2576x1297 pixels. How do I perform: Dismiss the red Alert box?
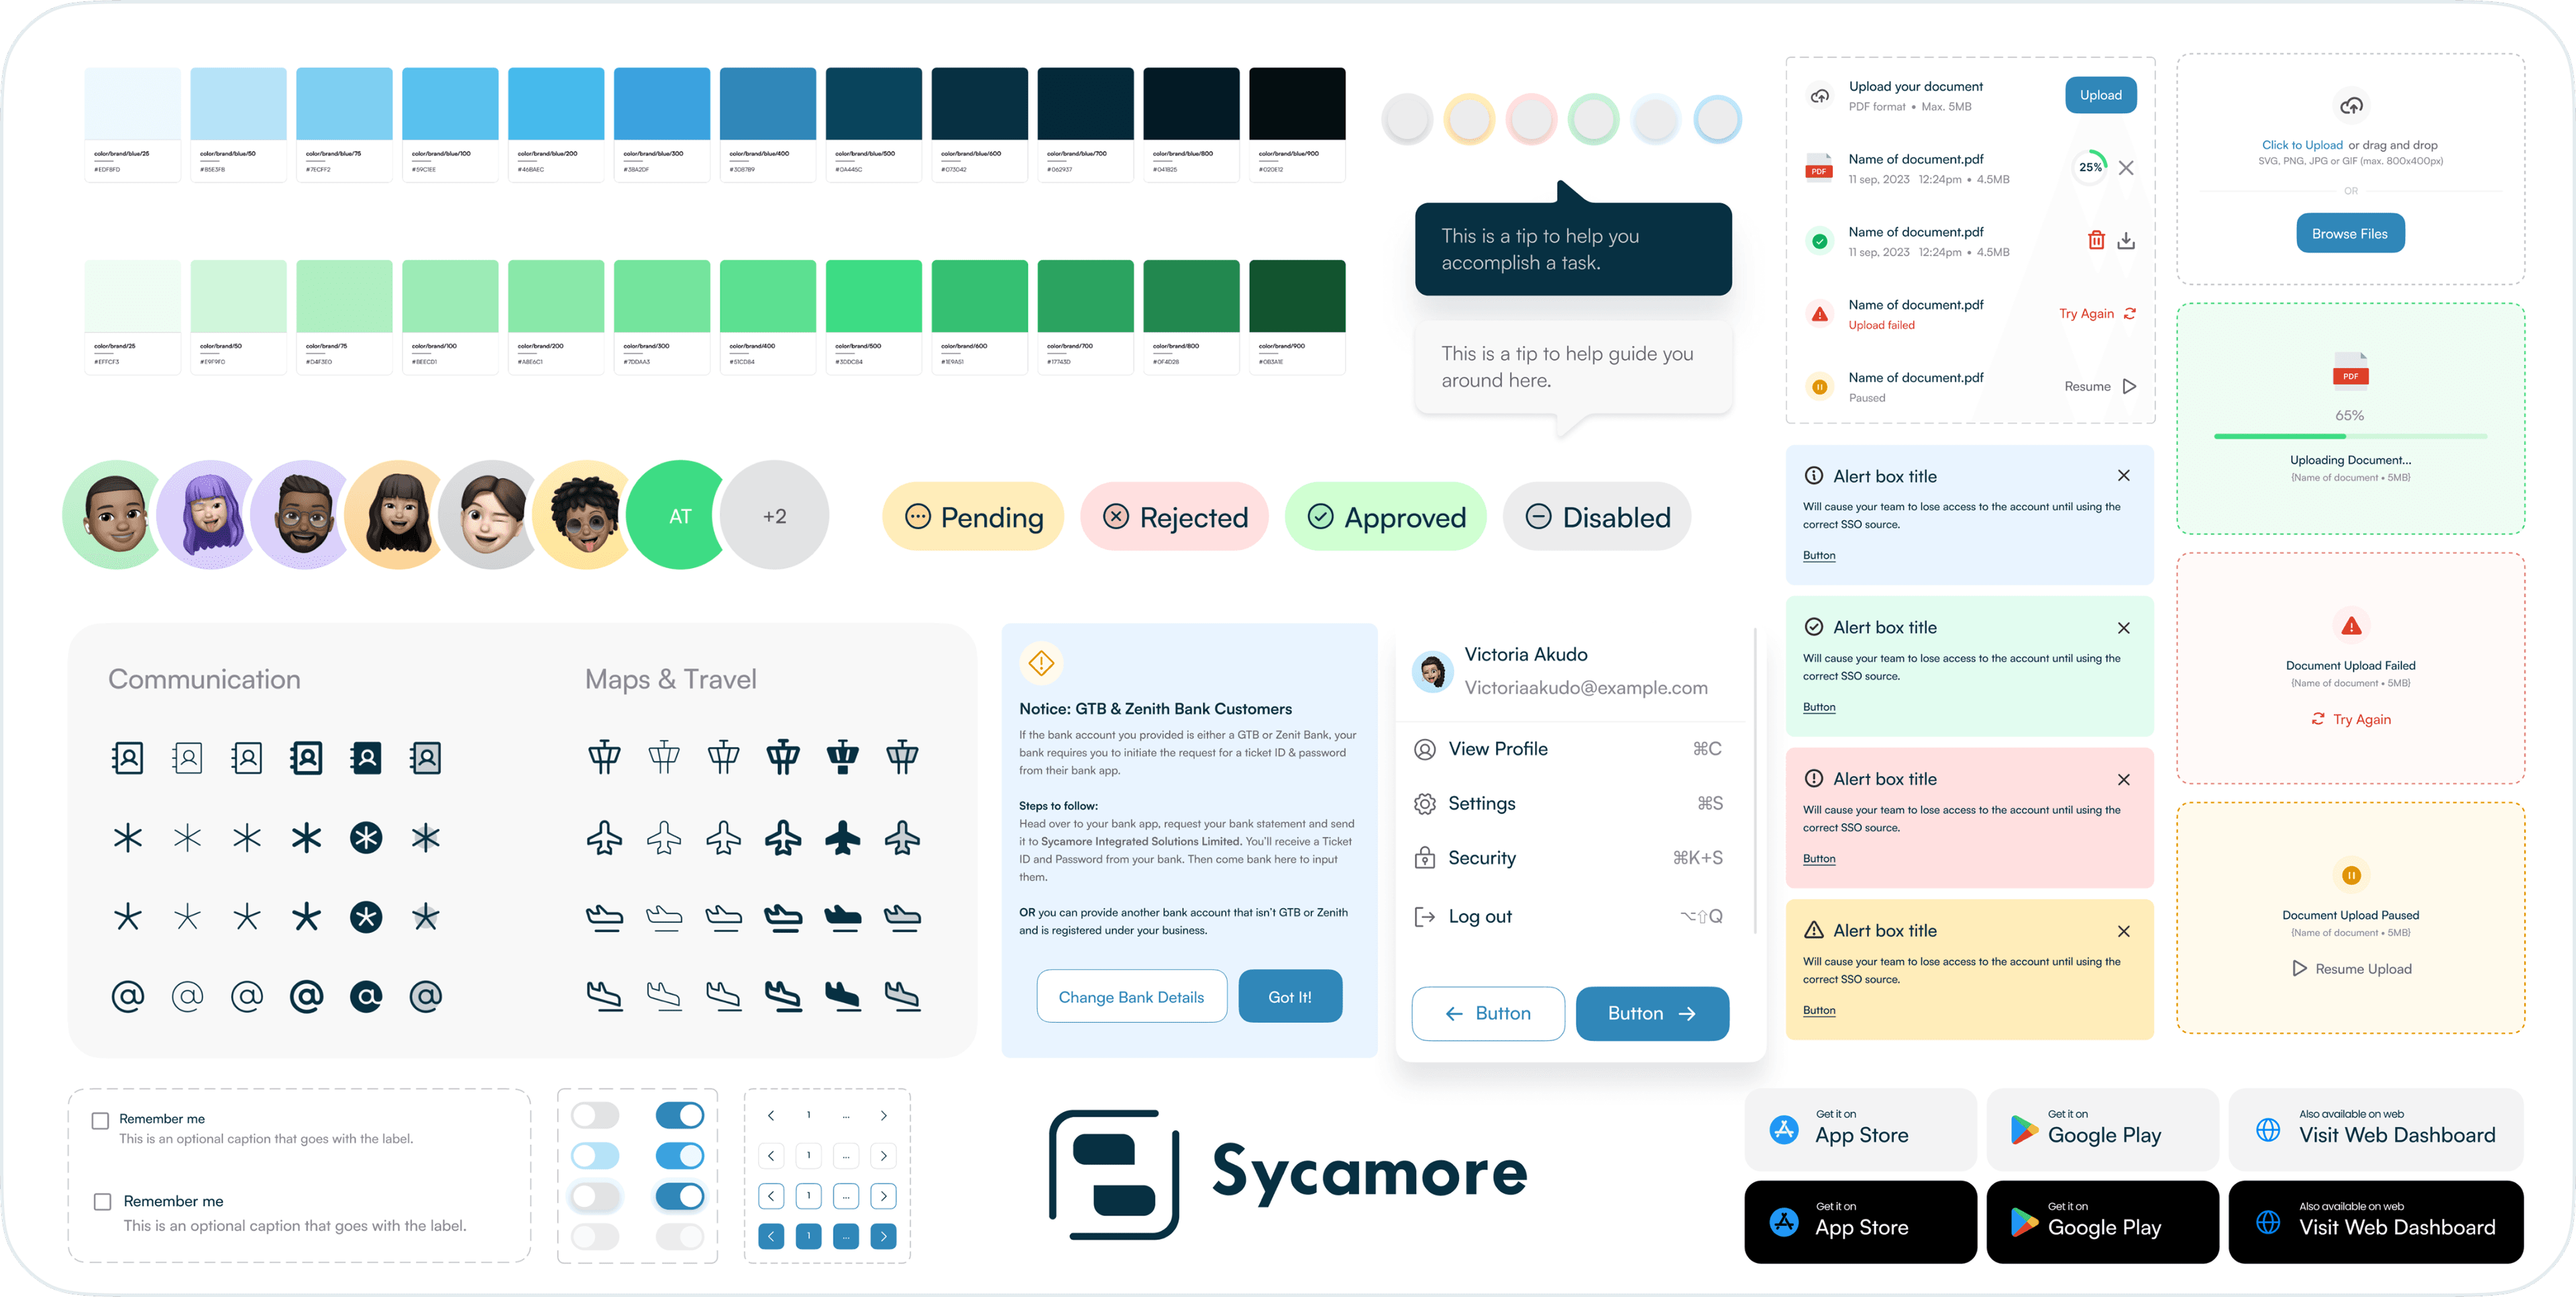click(2123, 780)
